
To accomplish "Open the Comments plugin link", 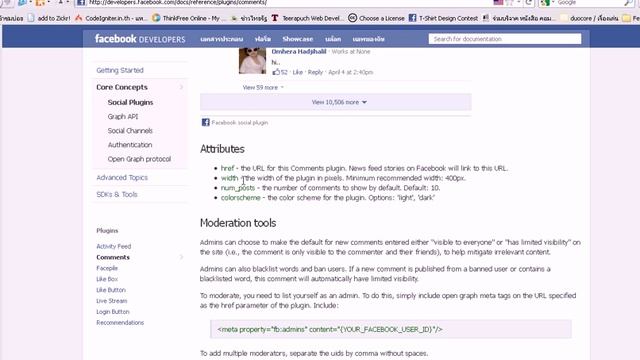I will coord(113,257).
